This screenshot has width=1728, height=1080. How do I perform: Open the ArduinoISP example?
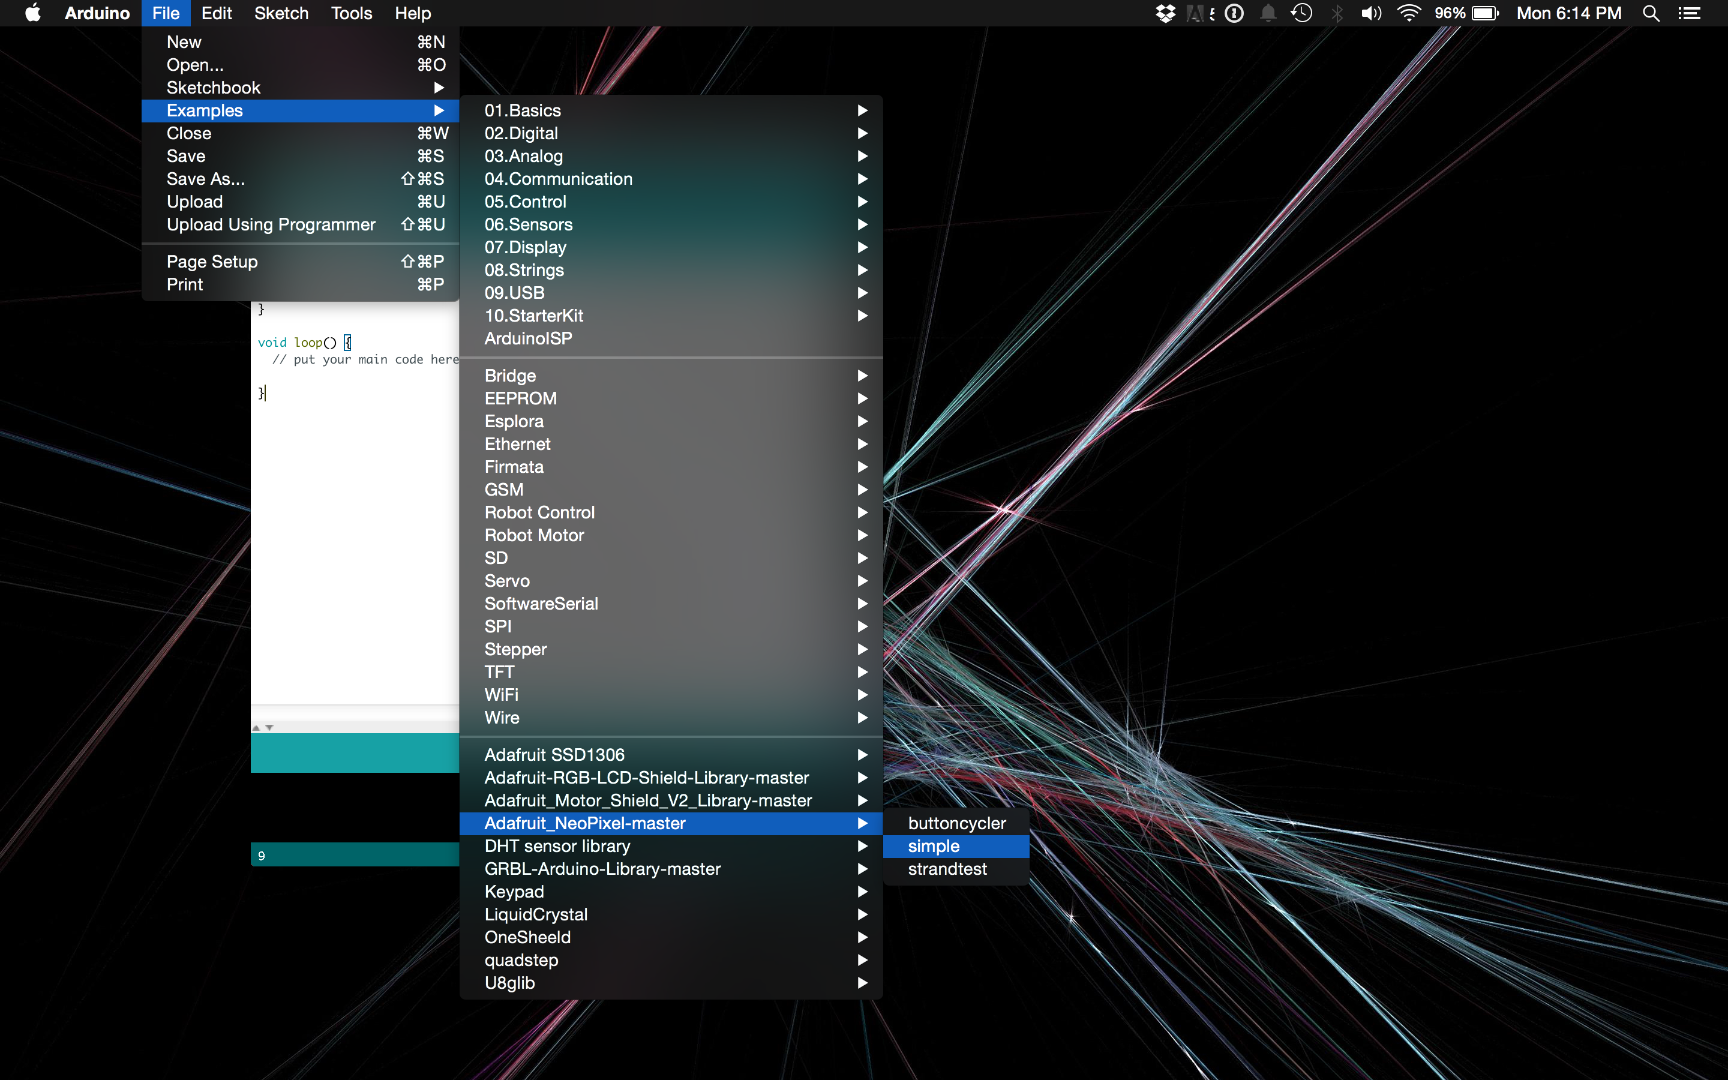tap(671, 339)
